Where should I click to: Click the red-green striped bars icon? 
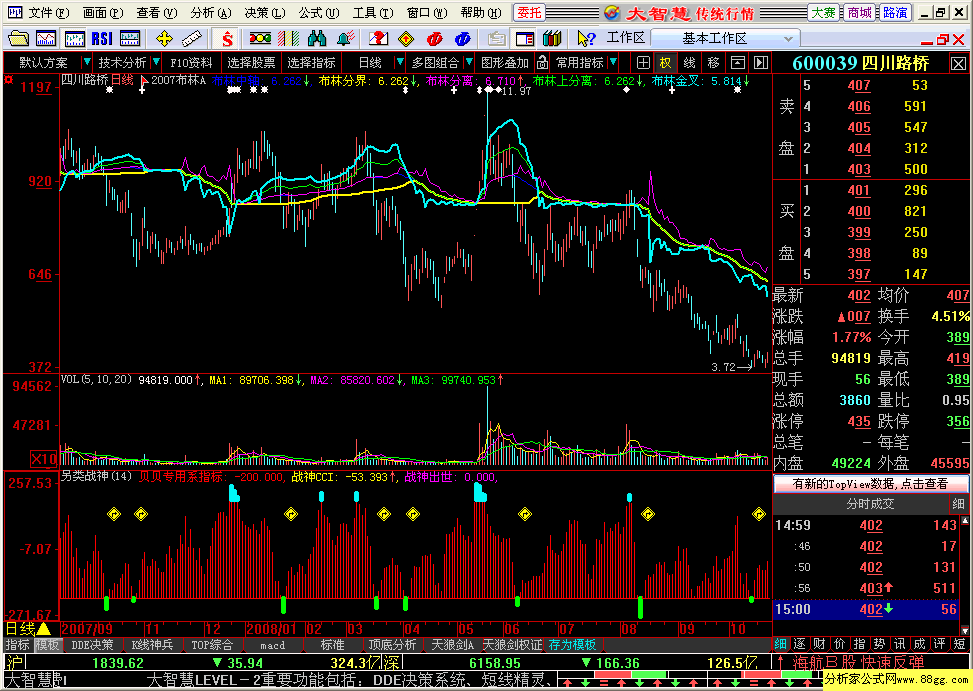[289, 38]
